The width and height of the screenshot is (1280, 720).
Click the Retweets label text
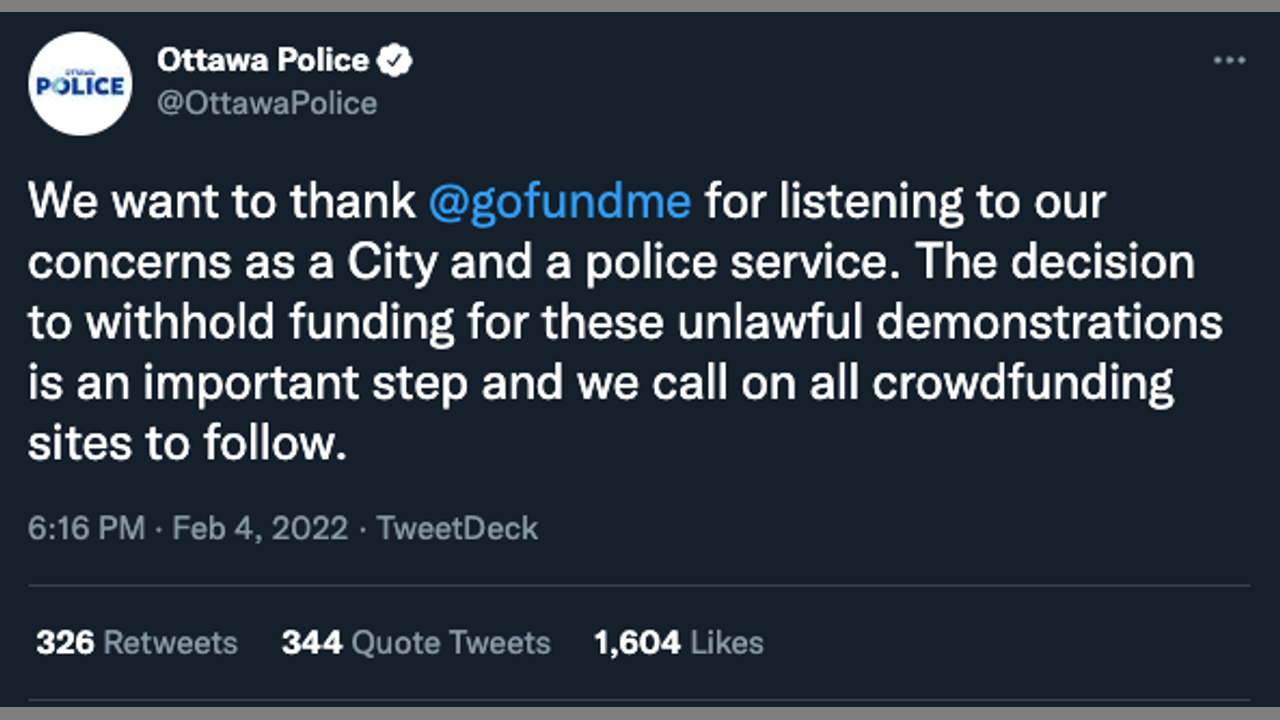[170, 642]
